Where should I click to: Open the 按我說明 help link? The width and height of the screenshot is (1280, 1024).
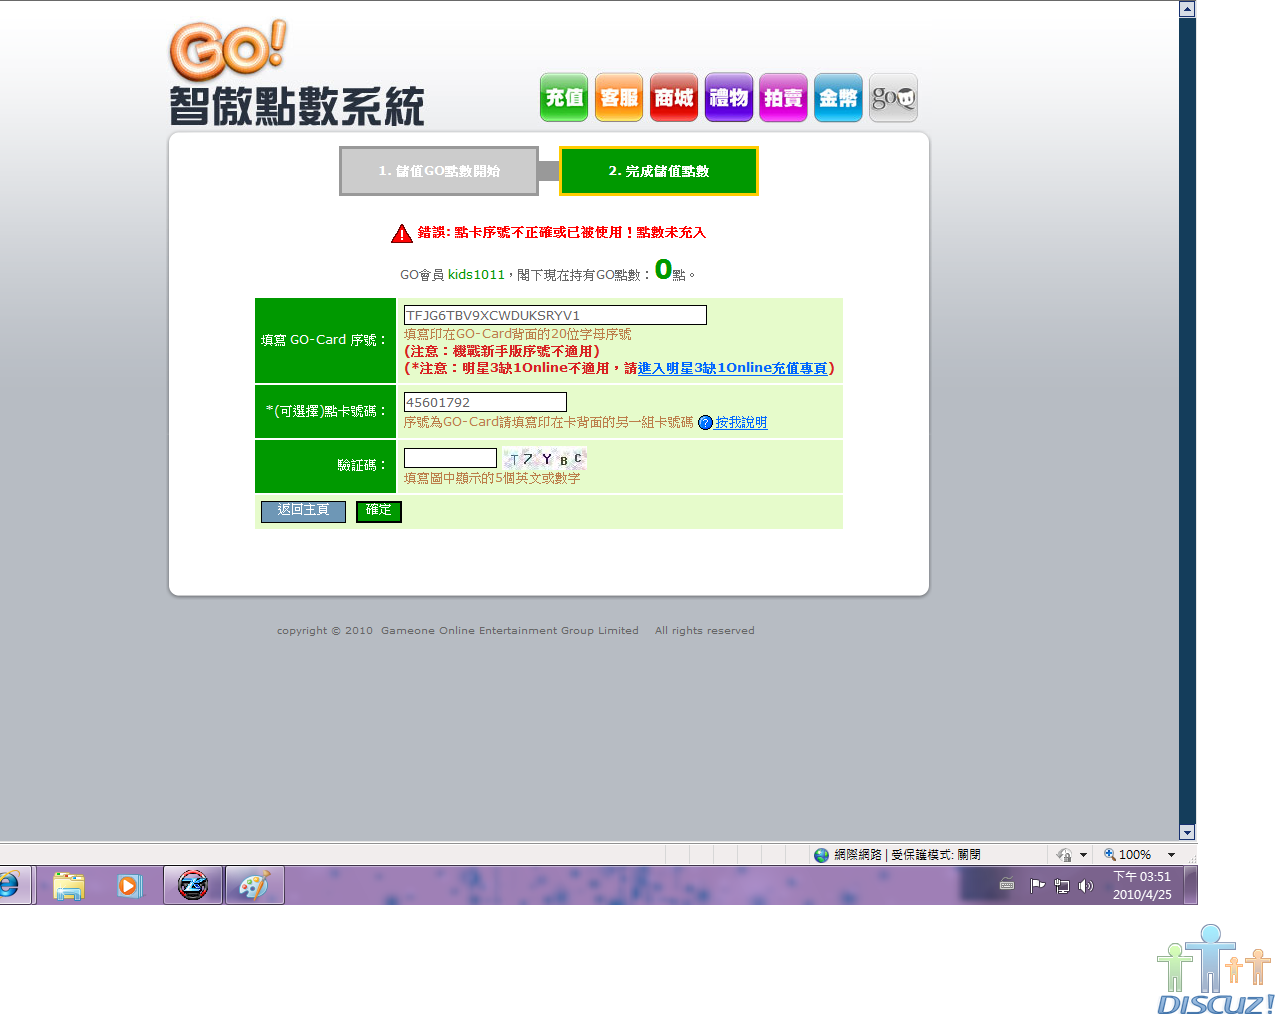[741, 423]
